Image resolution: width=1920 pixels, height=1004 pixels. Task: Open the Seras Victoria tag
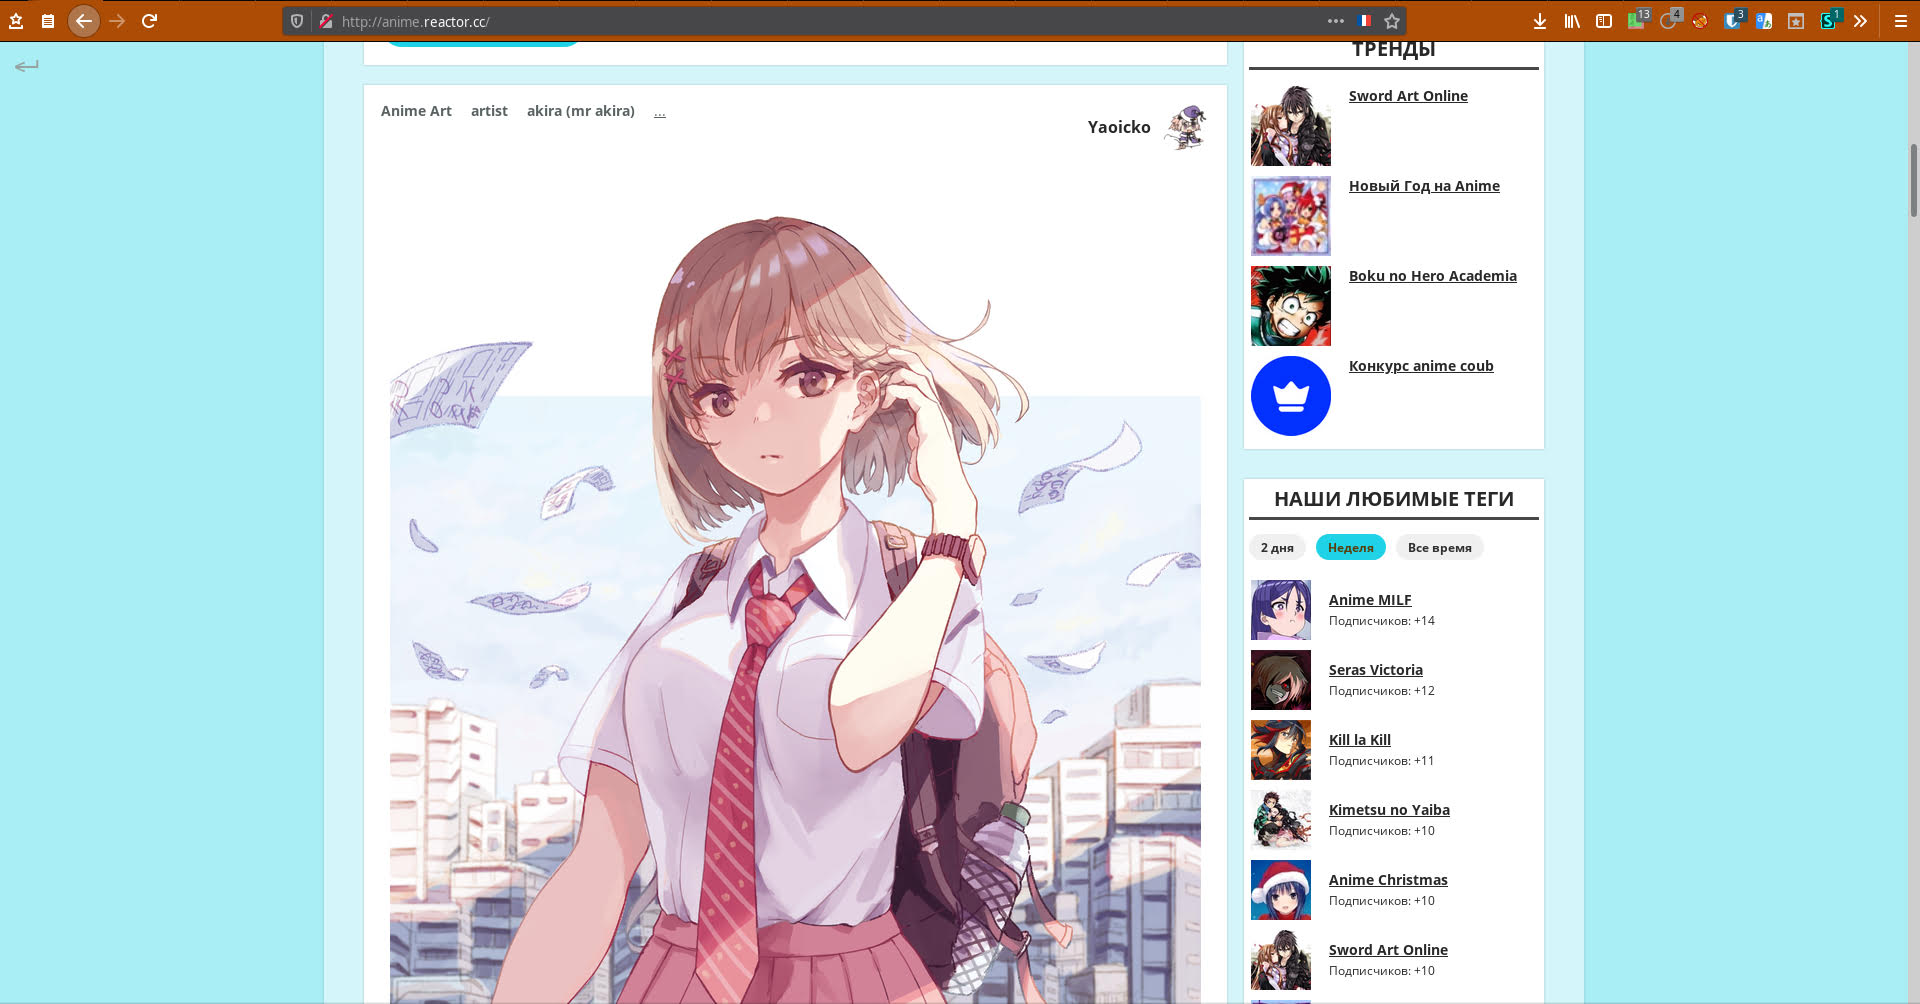(x=1376, y=670)
